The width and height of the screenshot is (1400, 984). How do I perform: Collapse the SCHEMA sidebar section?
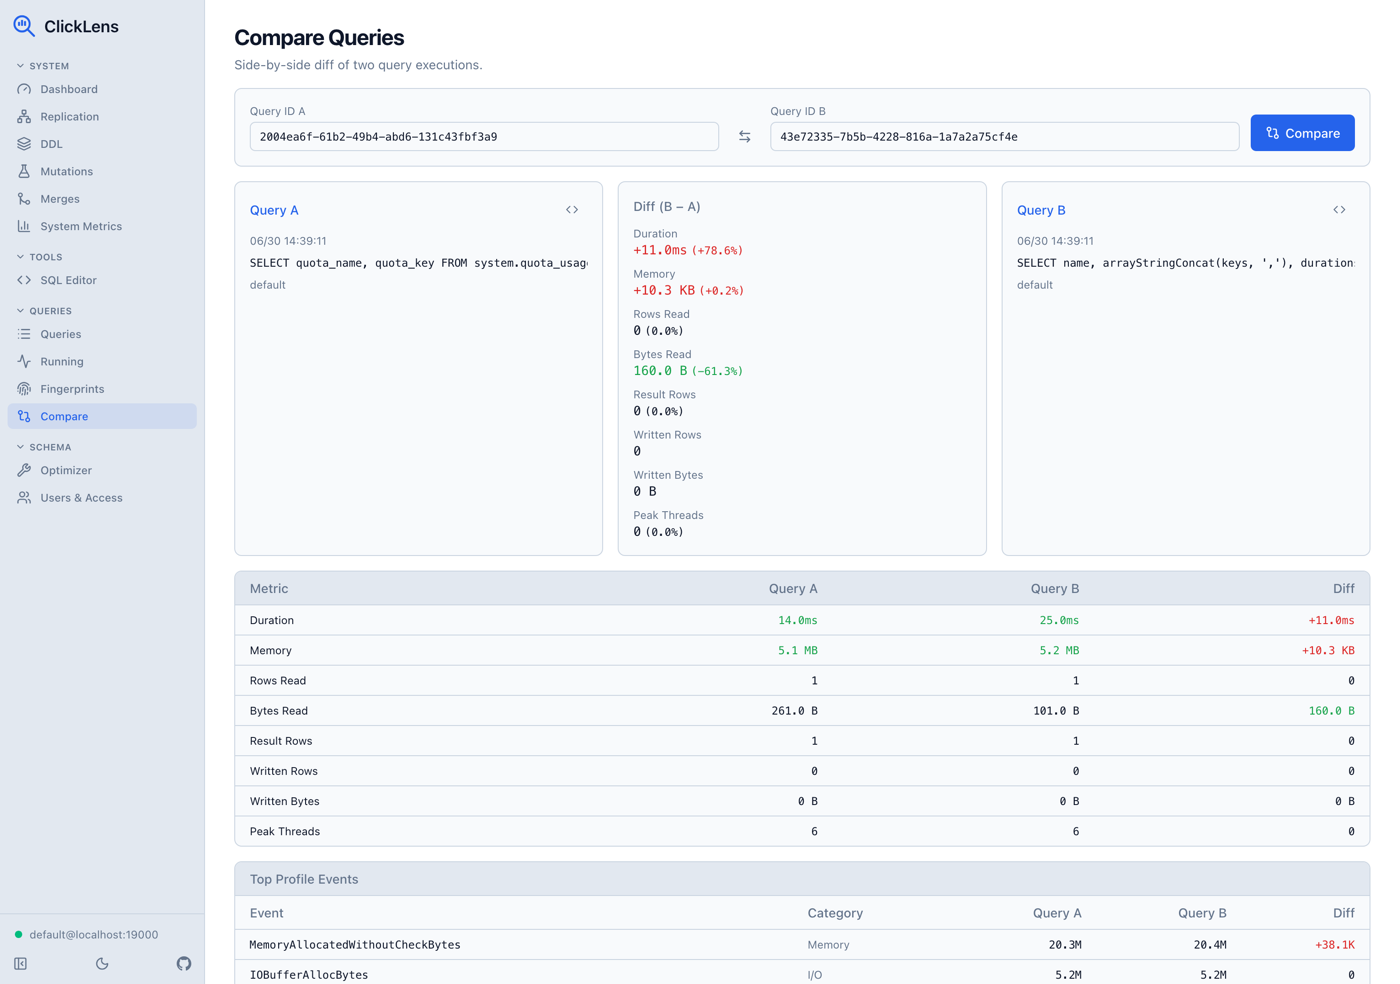(43, 447)
